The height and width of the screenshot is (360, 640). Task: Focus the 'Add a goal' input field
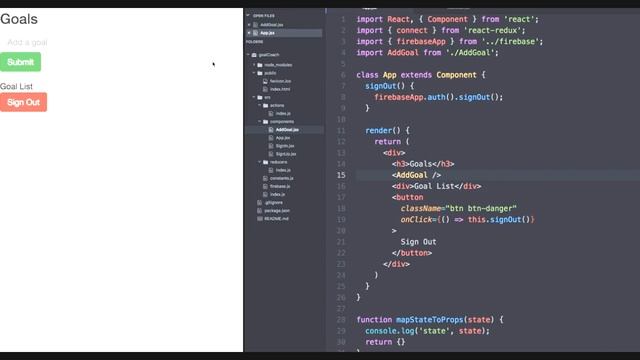pos(27,42)
